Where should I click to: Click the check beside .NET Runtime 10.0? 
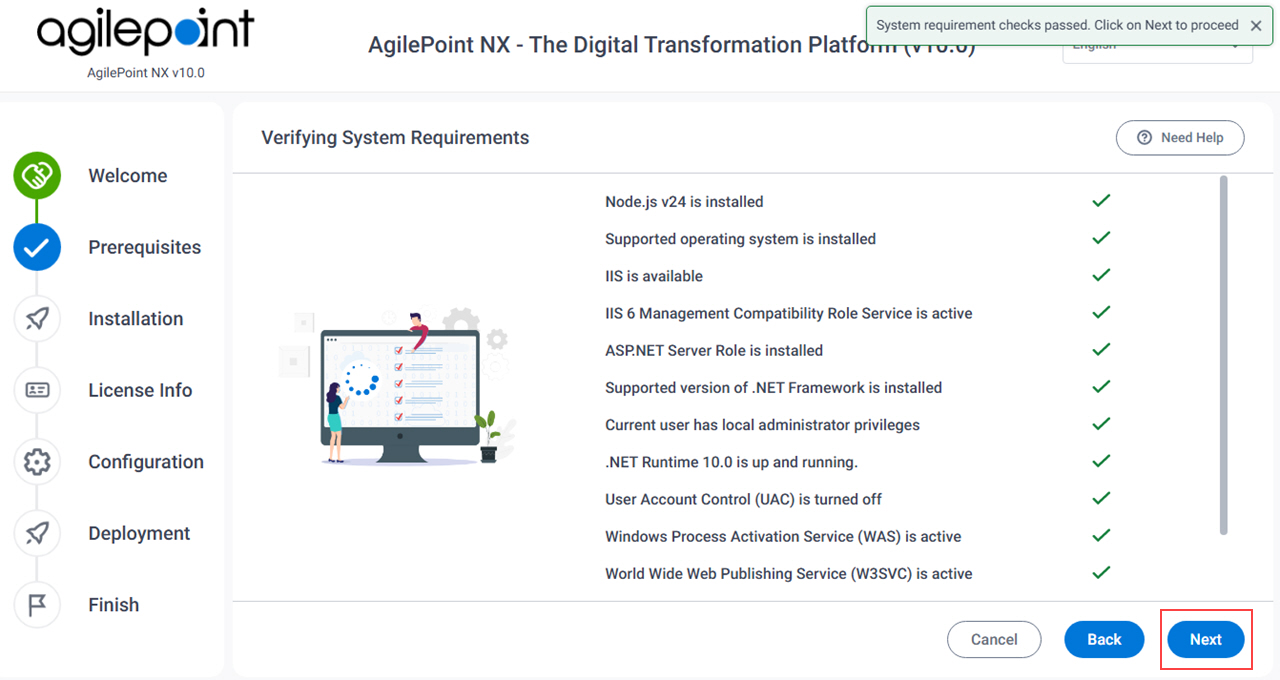[1101, 461]
